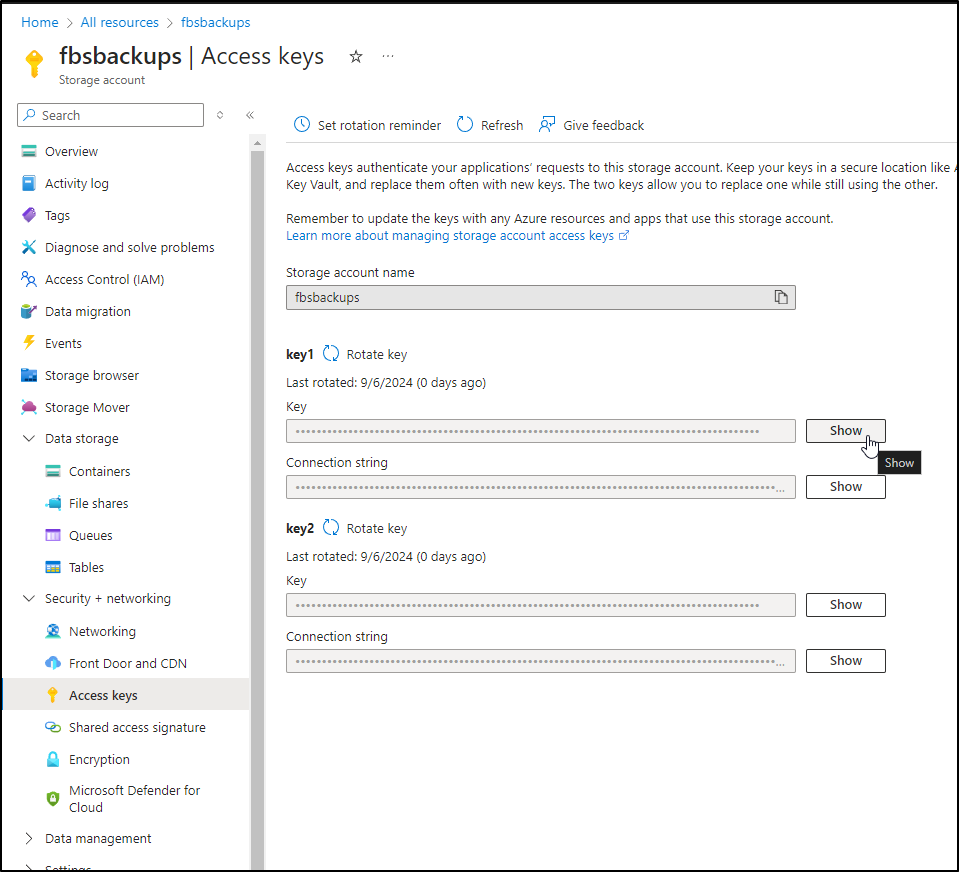Go to Home breadcrumb link
959x872 pixels.
pyautogui.click(x=40, y=22)
